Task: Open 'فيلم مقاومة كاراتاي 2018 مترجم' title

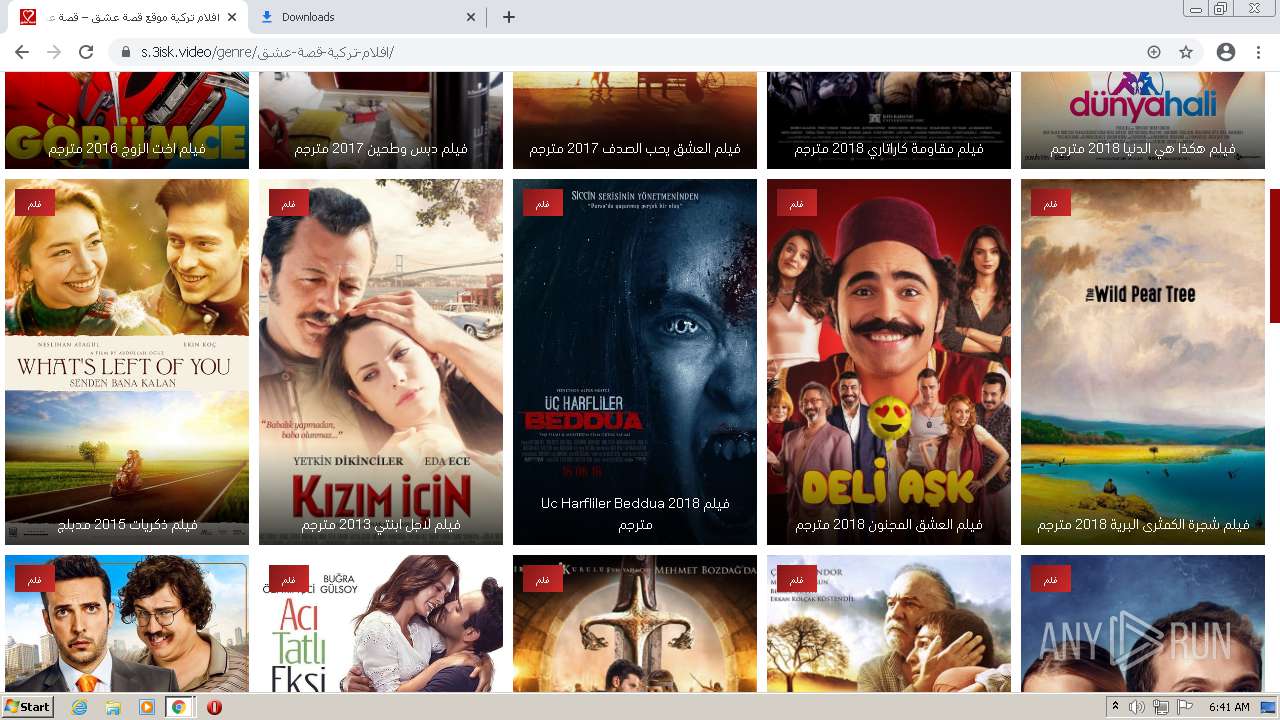Action: 889,149
